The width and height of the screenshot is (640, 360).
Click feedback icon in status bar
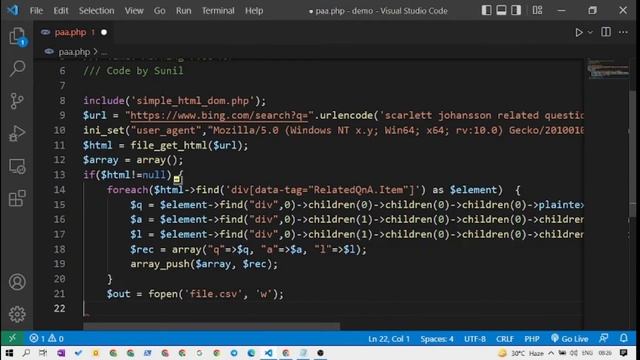[603, 338]
